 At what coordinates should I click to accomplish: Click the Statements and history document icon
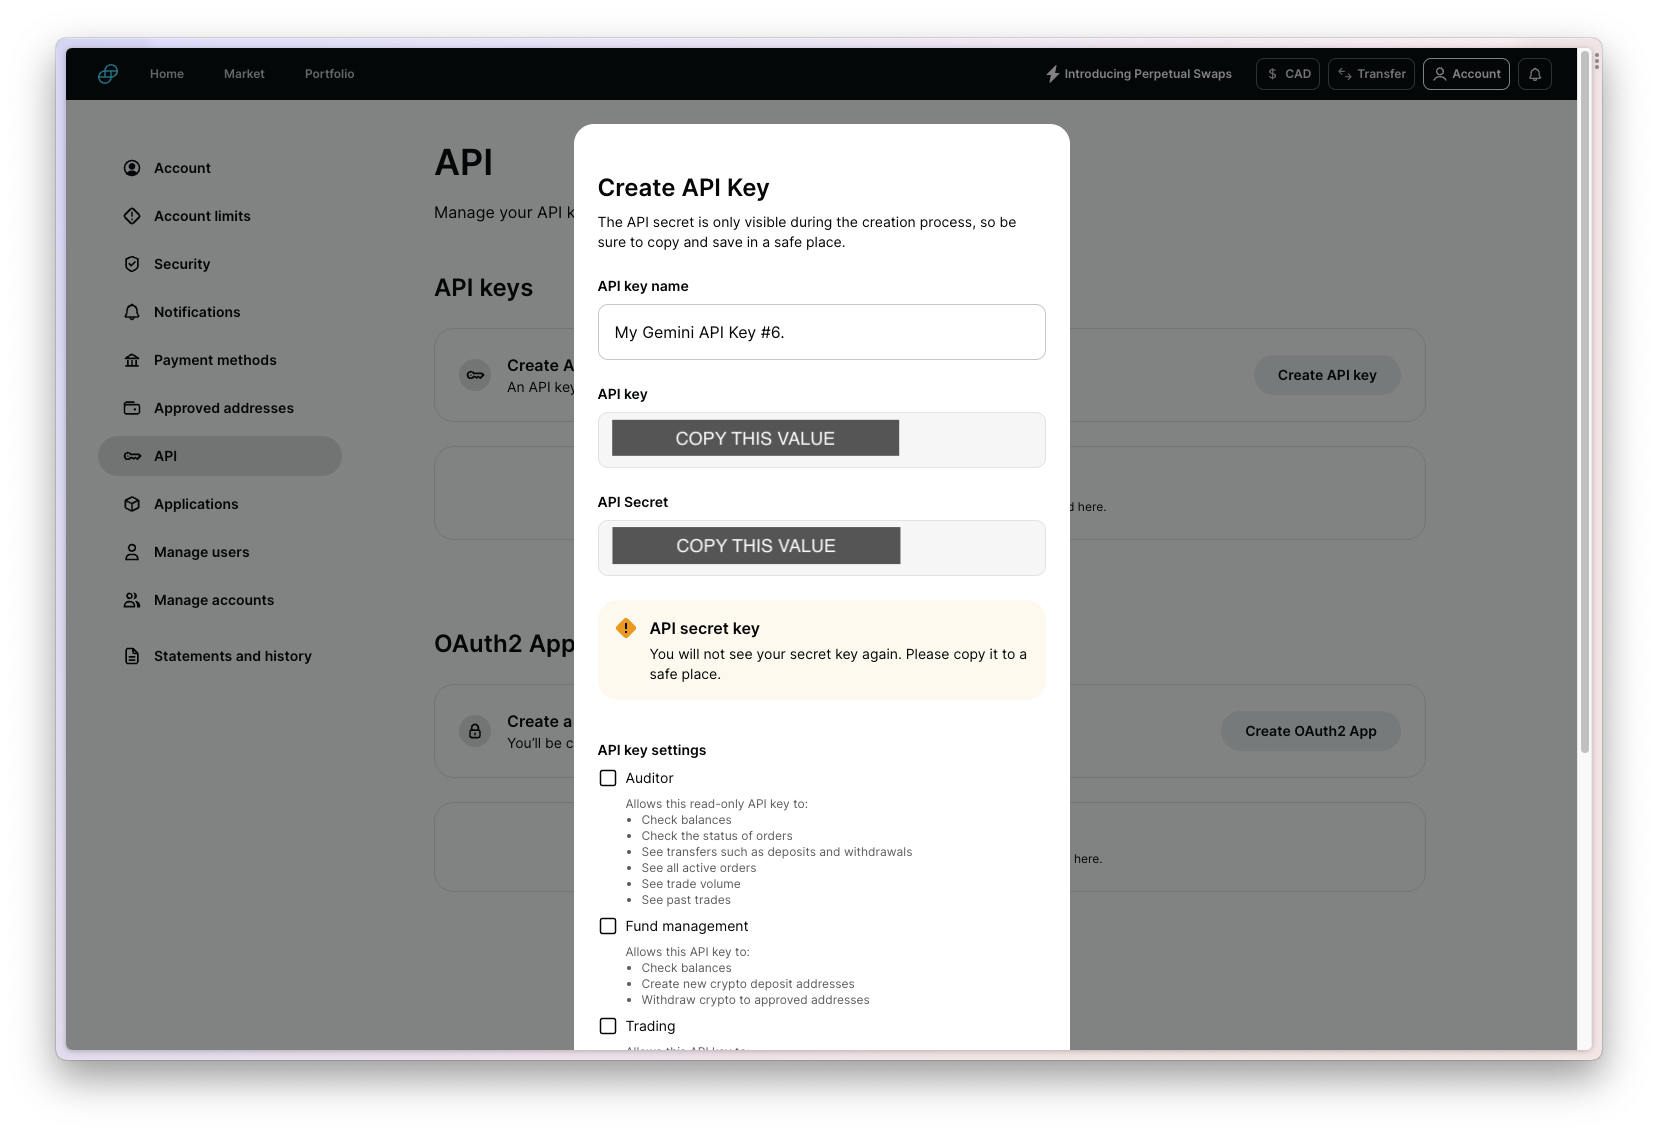132,656
